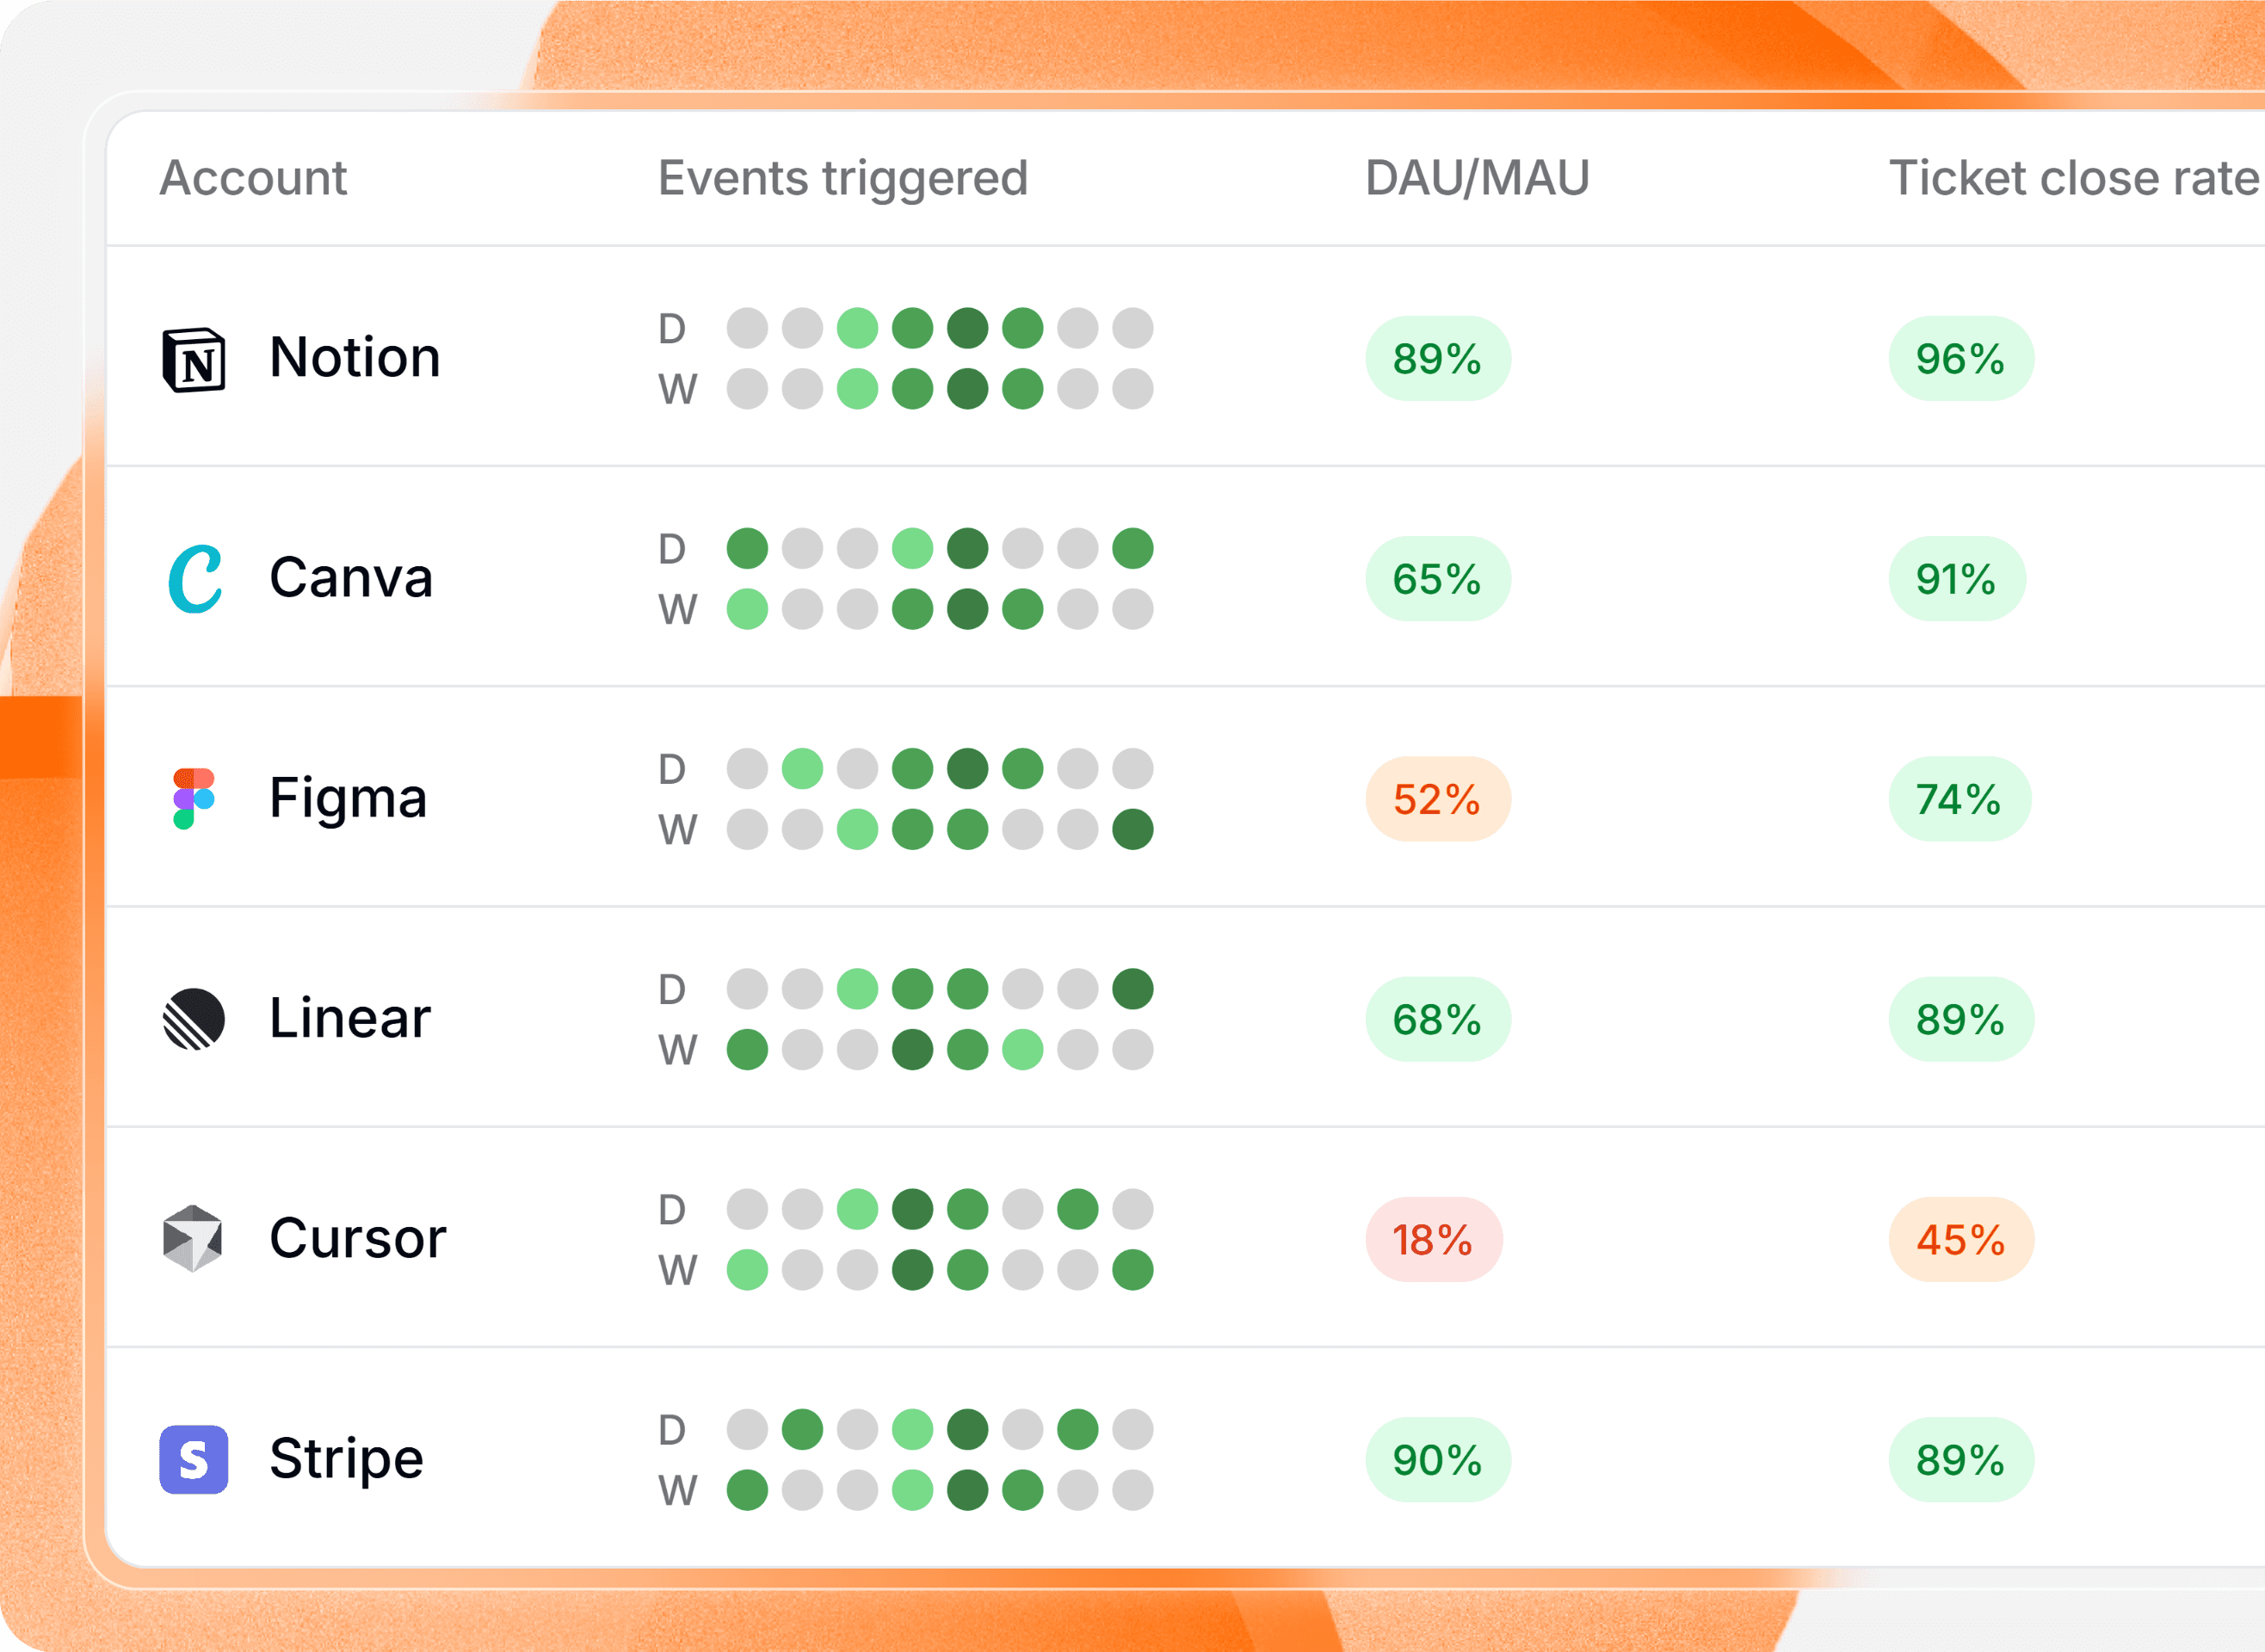2265x1652 pixels.
Task: Click the Notion logo icon
Action: pyautogui.click(x=194, y=360)
